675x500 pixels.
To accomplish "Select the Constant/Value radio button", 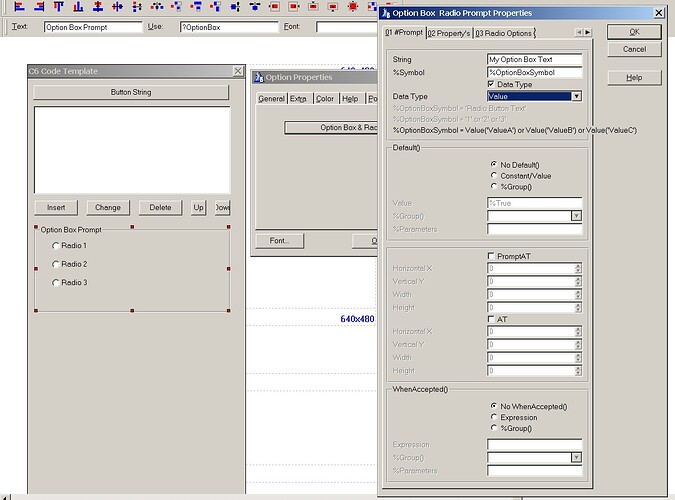I will pyautogui.click(x=494, y=176).
